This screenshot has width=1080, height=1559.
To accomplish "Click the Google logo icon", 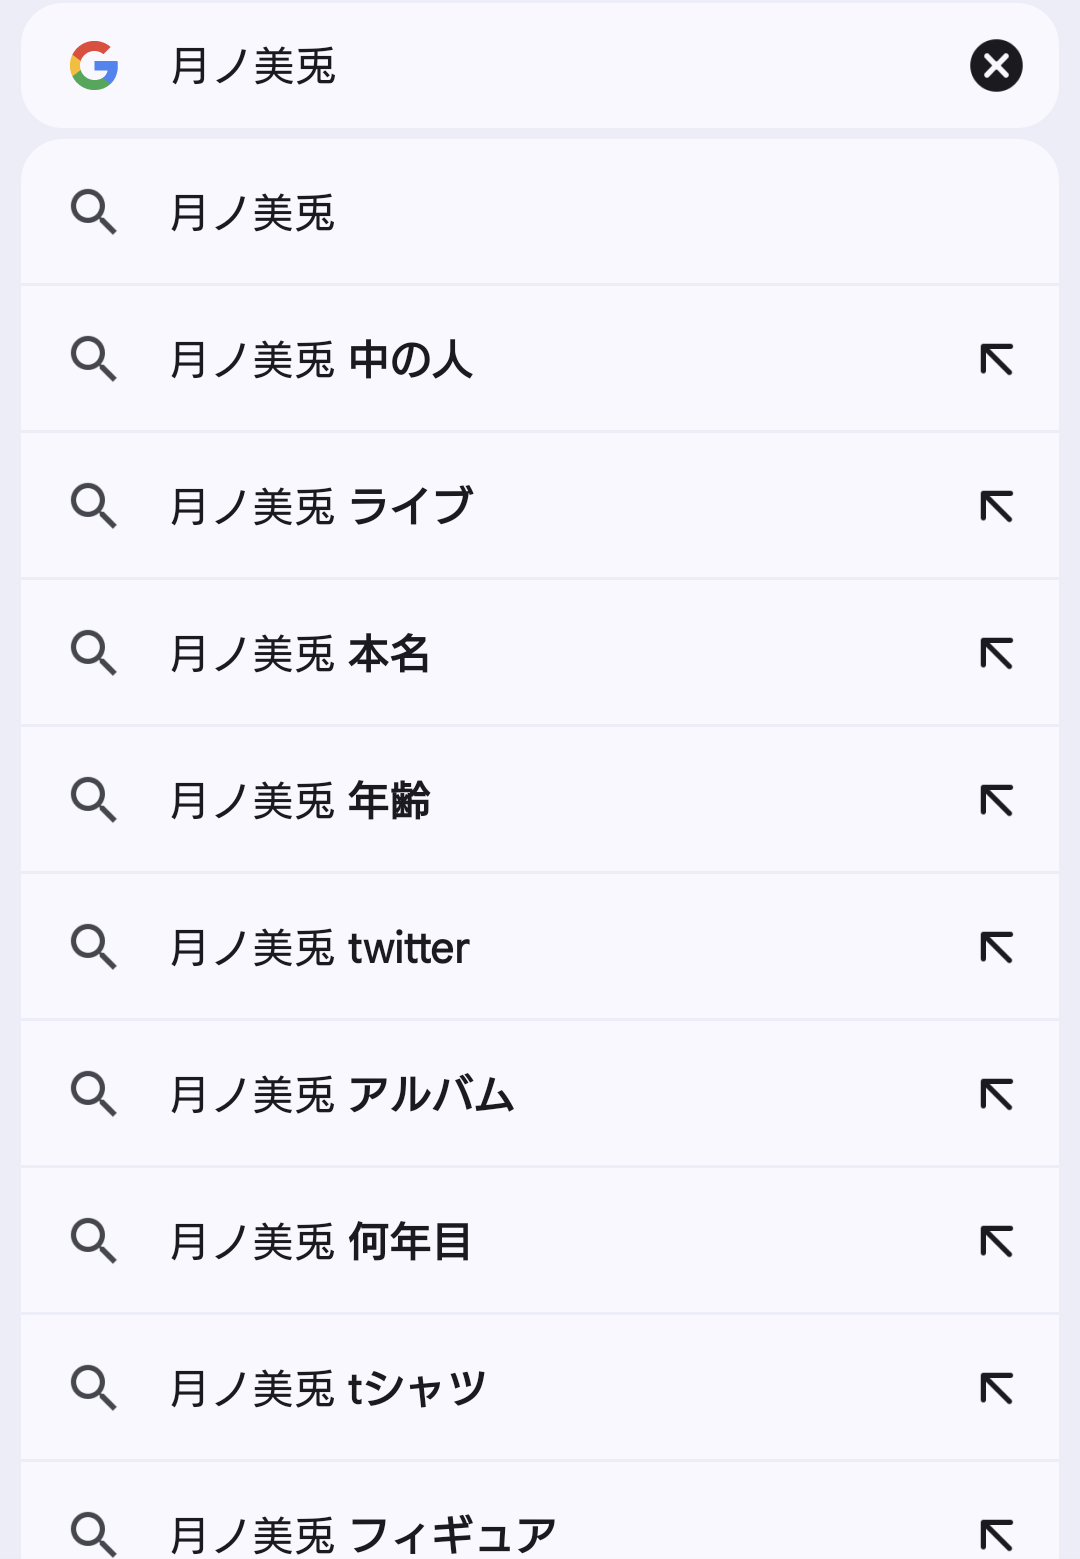I will (94, 66).
